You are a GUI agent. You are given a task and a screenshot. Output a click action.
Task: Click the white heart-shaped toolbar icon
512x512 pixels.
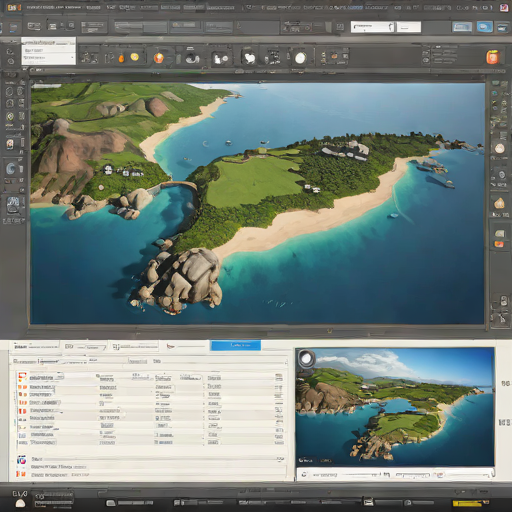click(x=249, y=58)
